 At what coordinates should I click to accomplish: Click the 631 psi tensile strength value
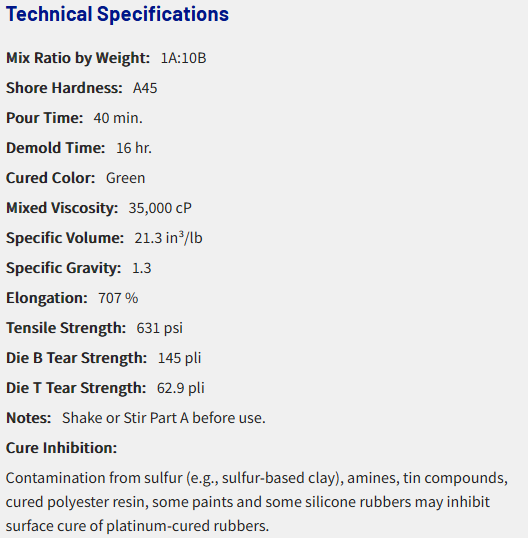pyautogui.click(x=160, y=328)
